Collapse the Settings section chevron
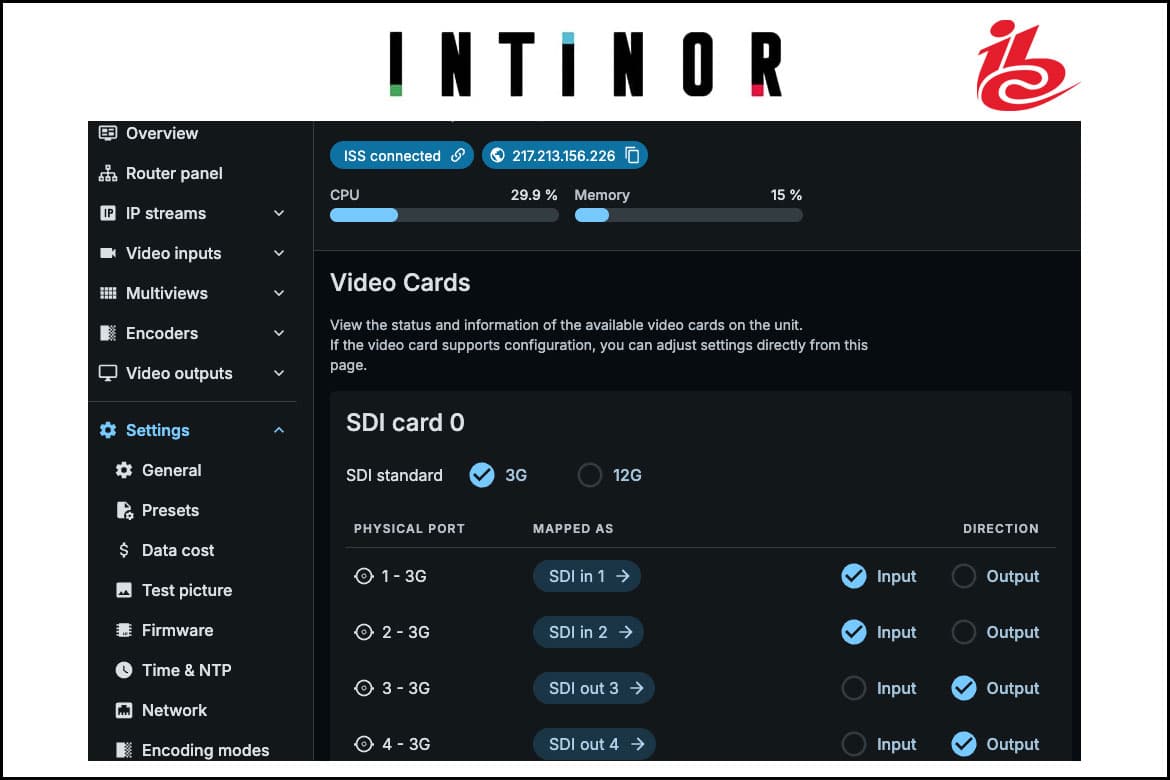This screenshot has height=780, width=1170. (279, 430)
